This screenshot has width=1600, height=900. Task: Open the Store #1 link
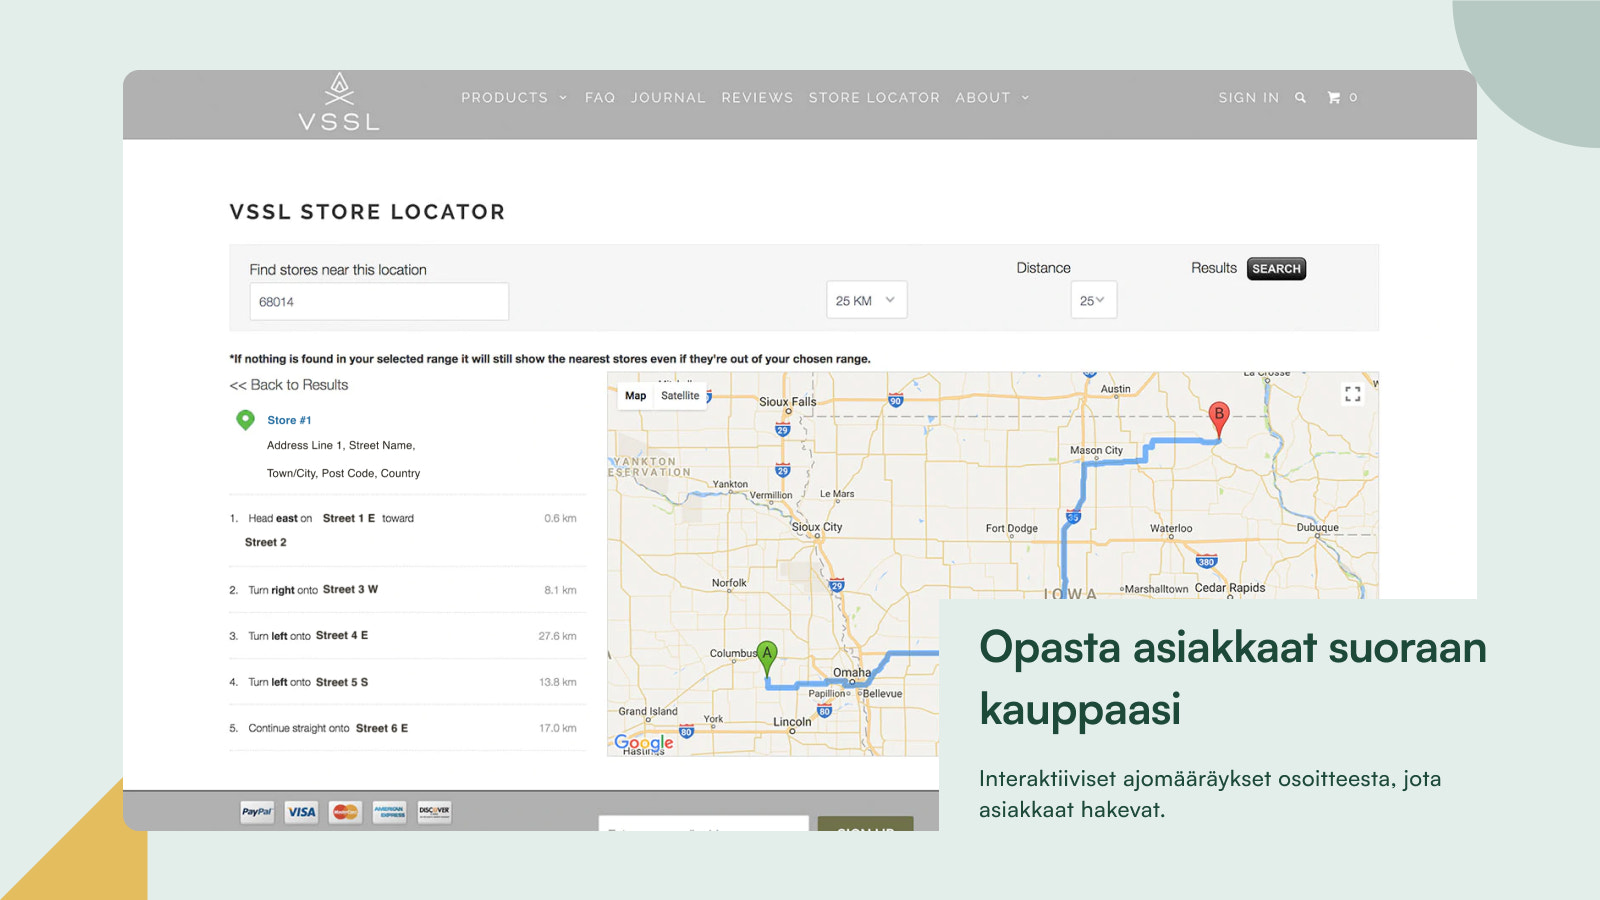(289, 421)
